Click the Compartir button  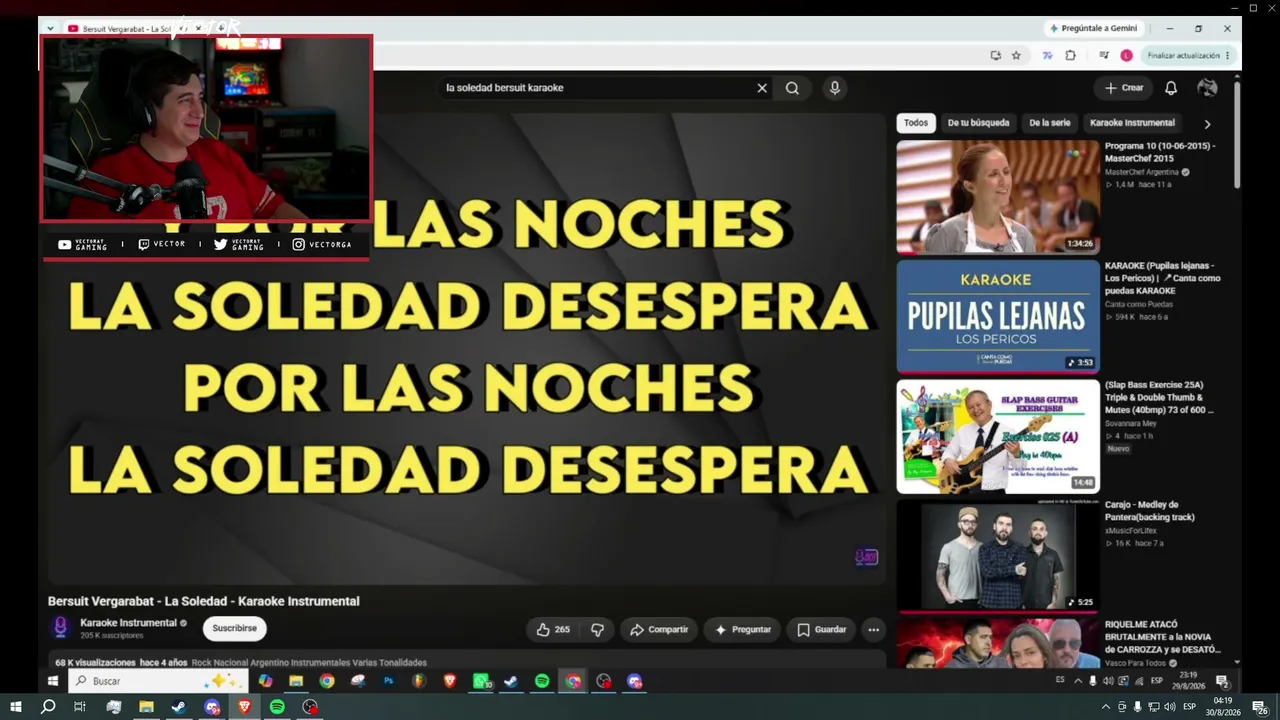pyautogui.click(x=659, y=630)
